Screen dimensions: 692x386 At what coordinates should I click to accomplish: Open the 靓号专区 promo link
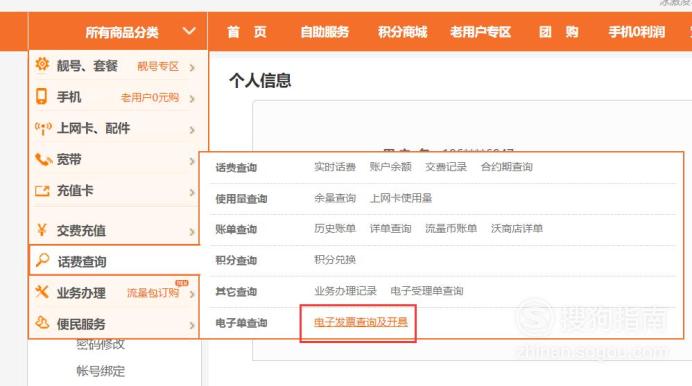(x=158, y=67)
